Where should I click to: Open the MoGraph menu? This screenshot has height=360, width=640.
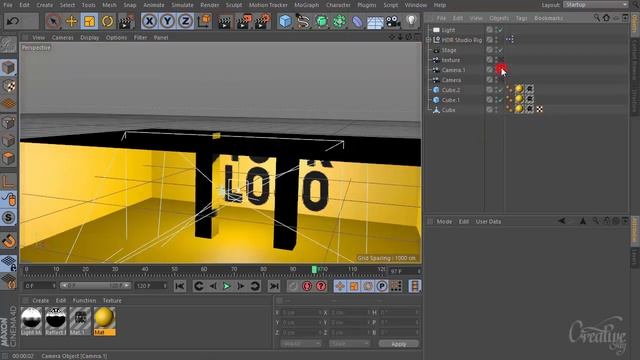pos(307,5)
